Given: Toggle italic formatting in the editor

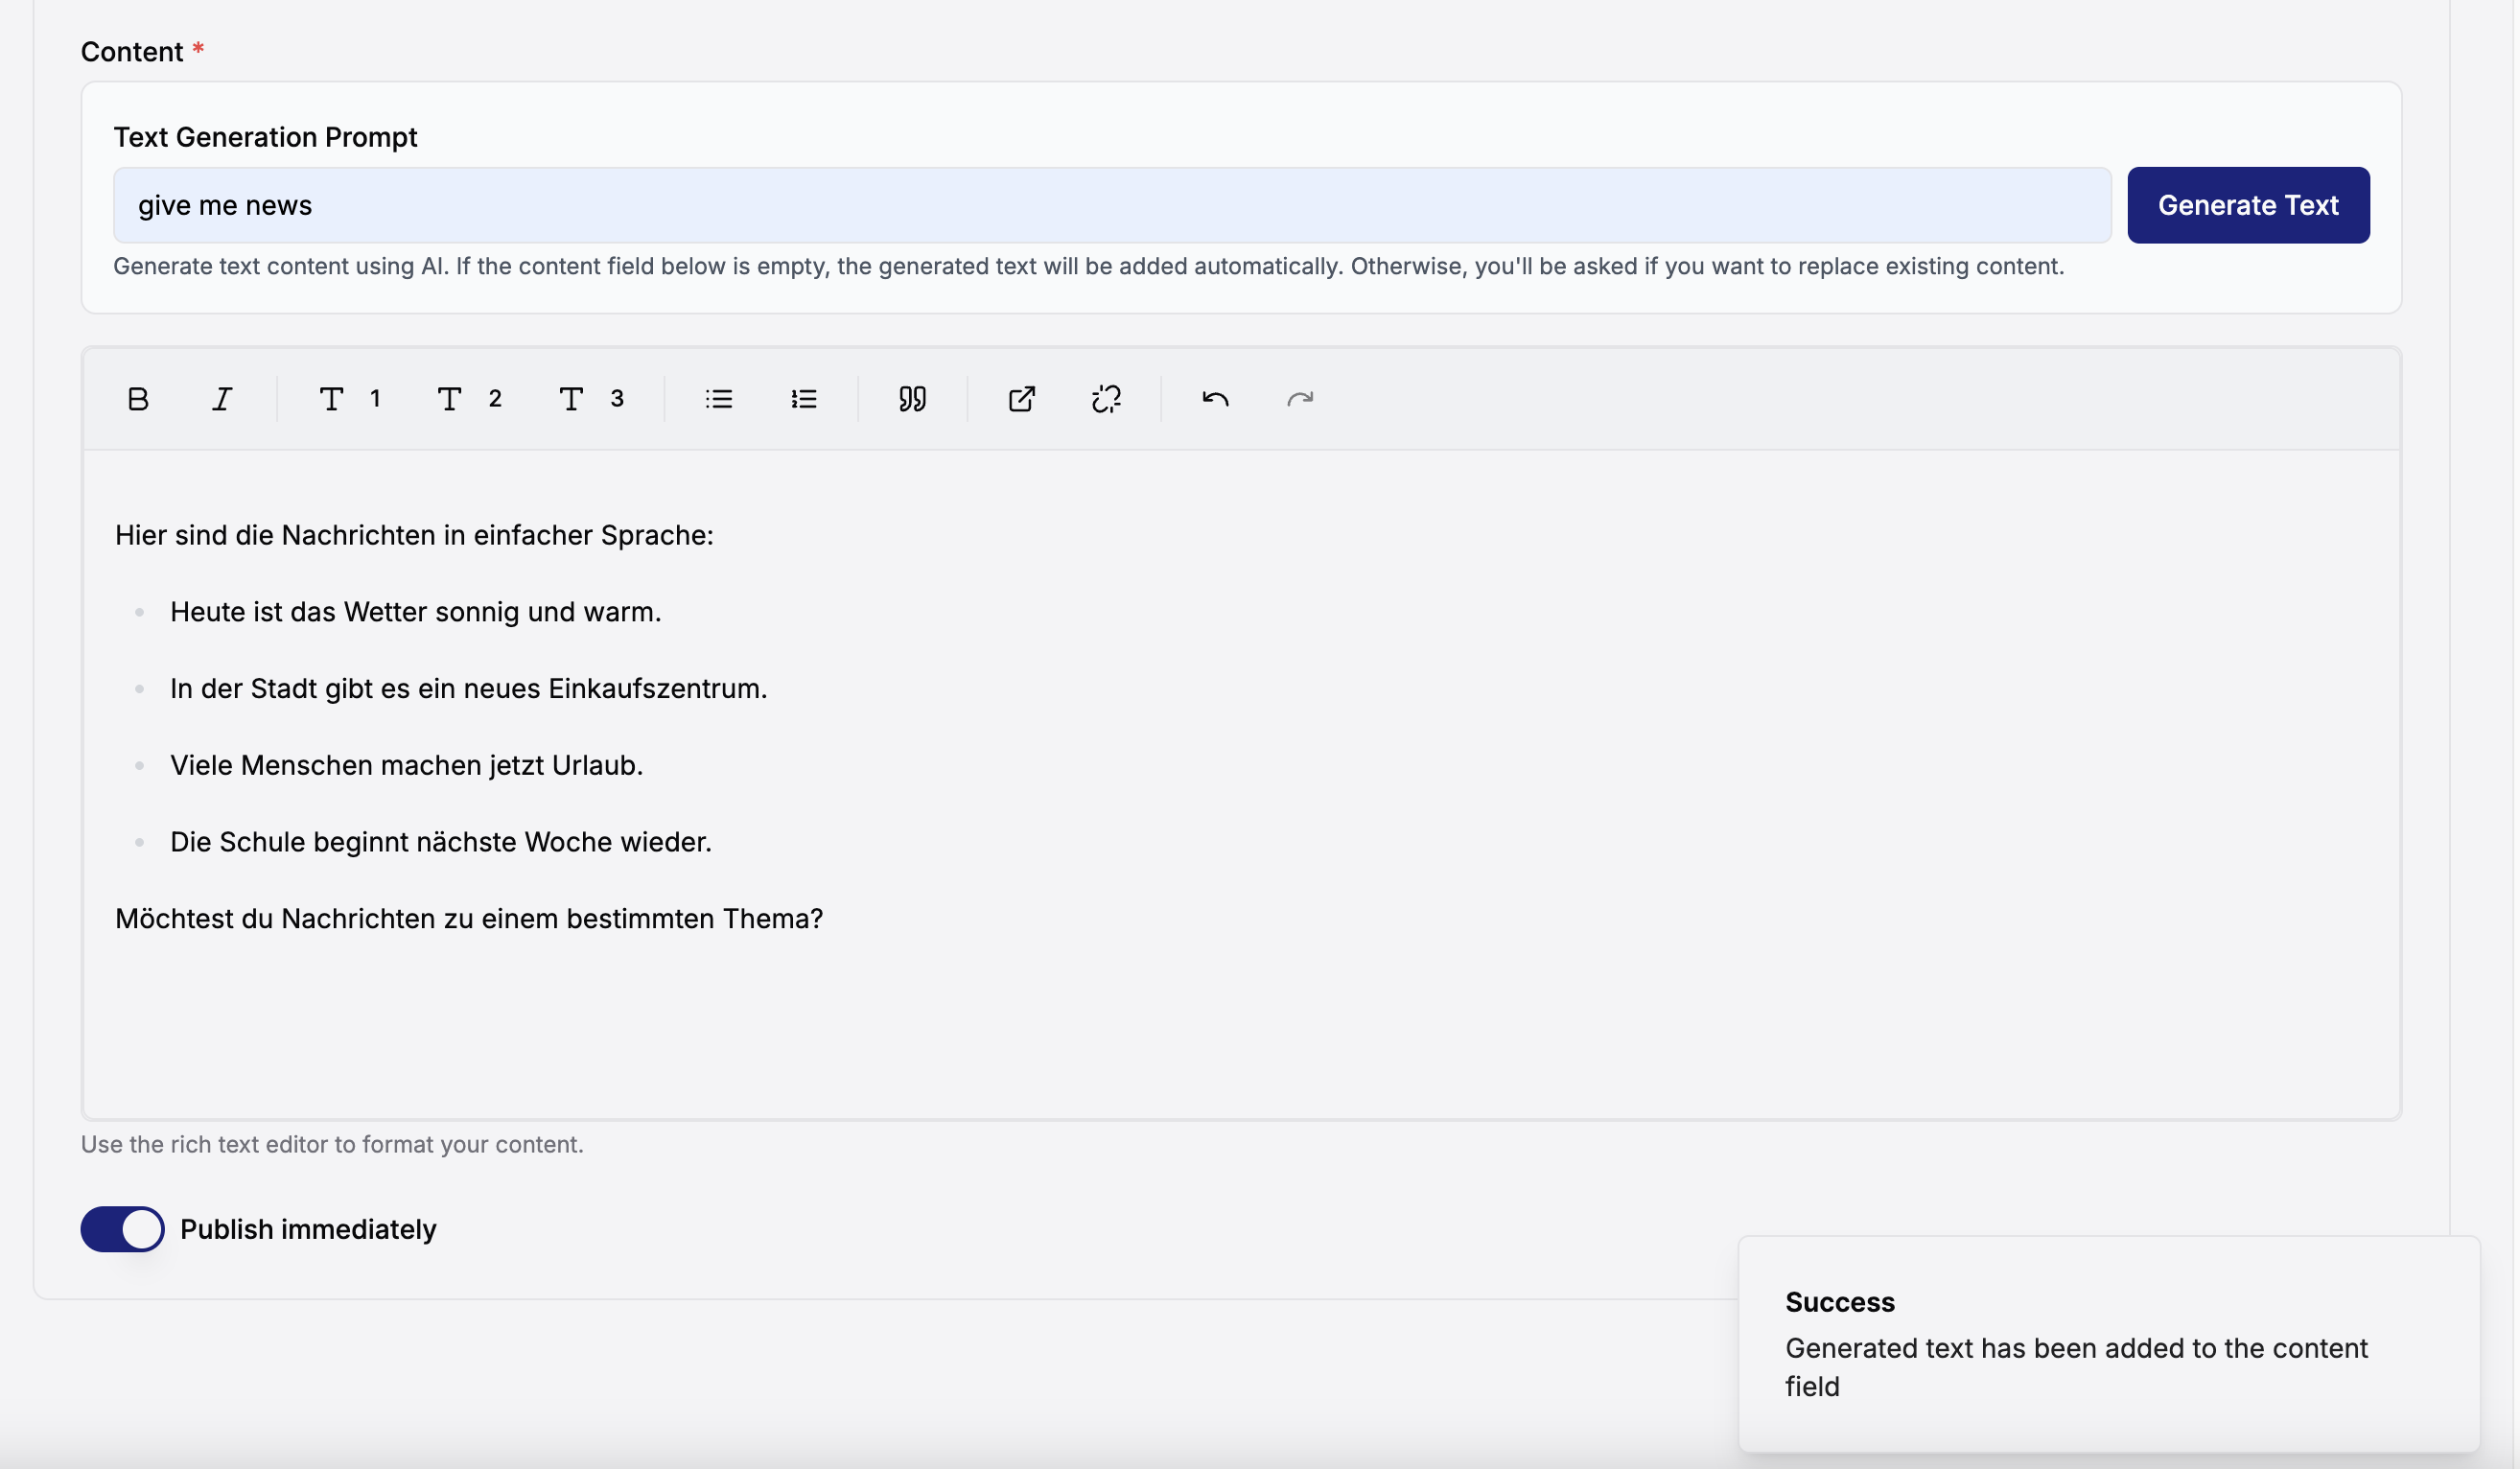Looking at the screenshot, I should tap(222, 398).
